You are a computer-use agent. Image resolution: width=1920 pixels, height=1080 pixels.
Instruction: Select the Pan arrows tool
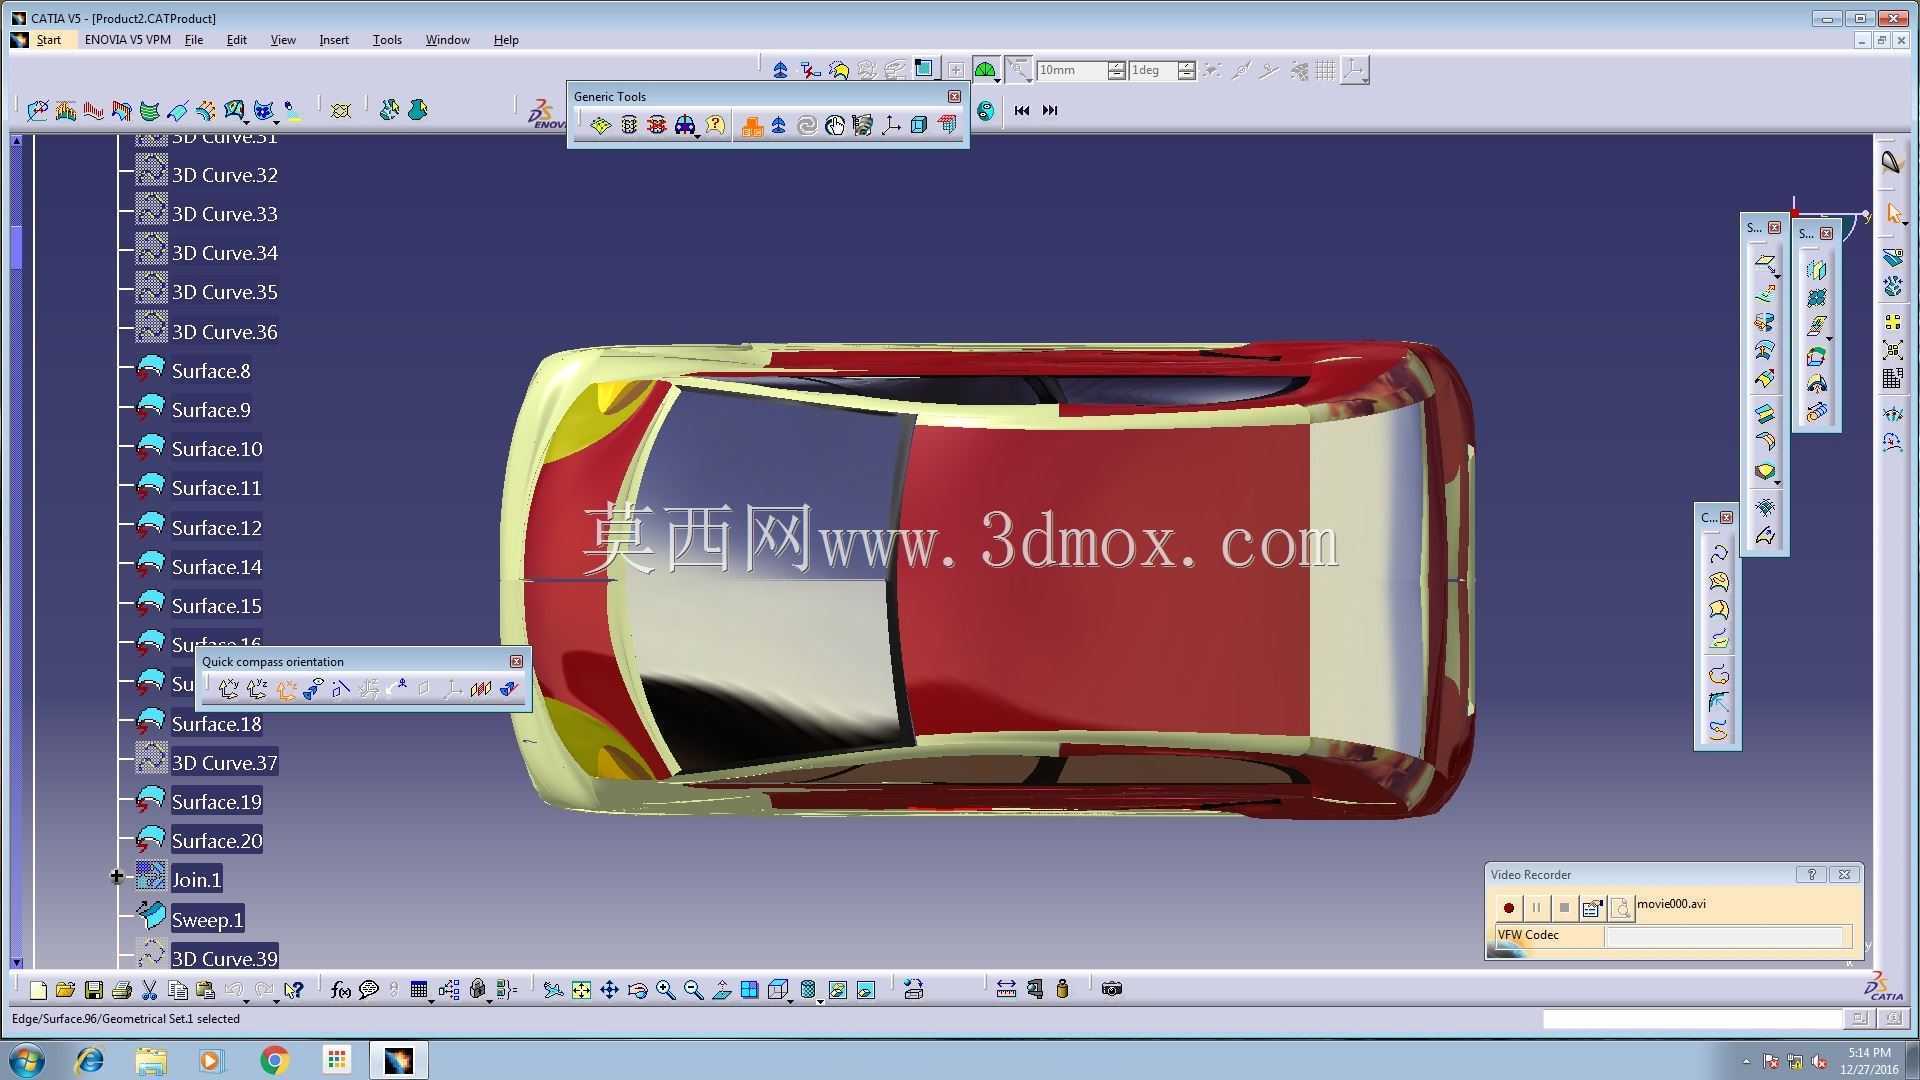[609, 990]
